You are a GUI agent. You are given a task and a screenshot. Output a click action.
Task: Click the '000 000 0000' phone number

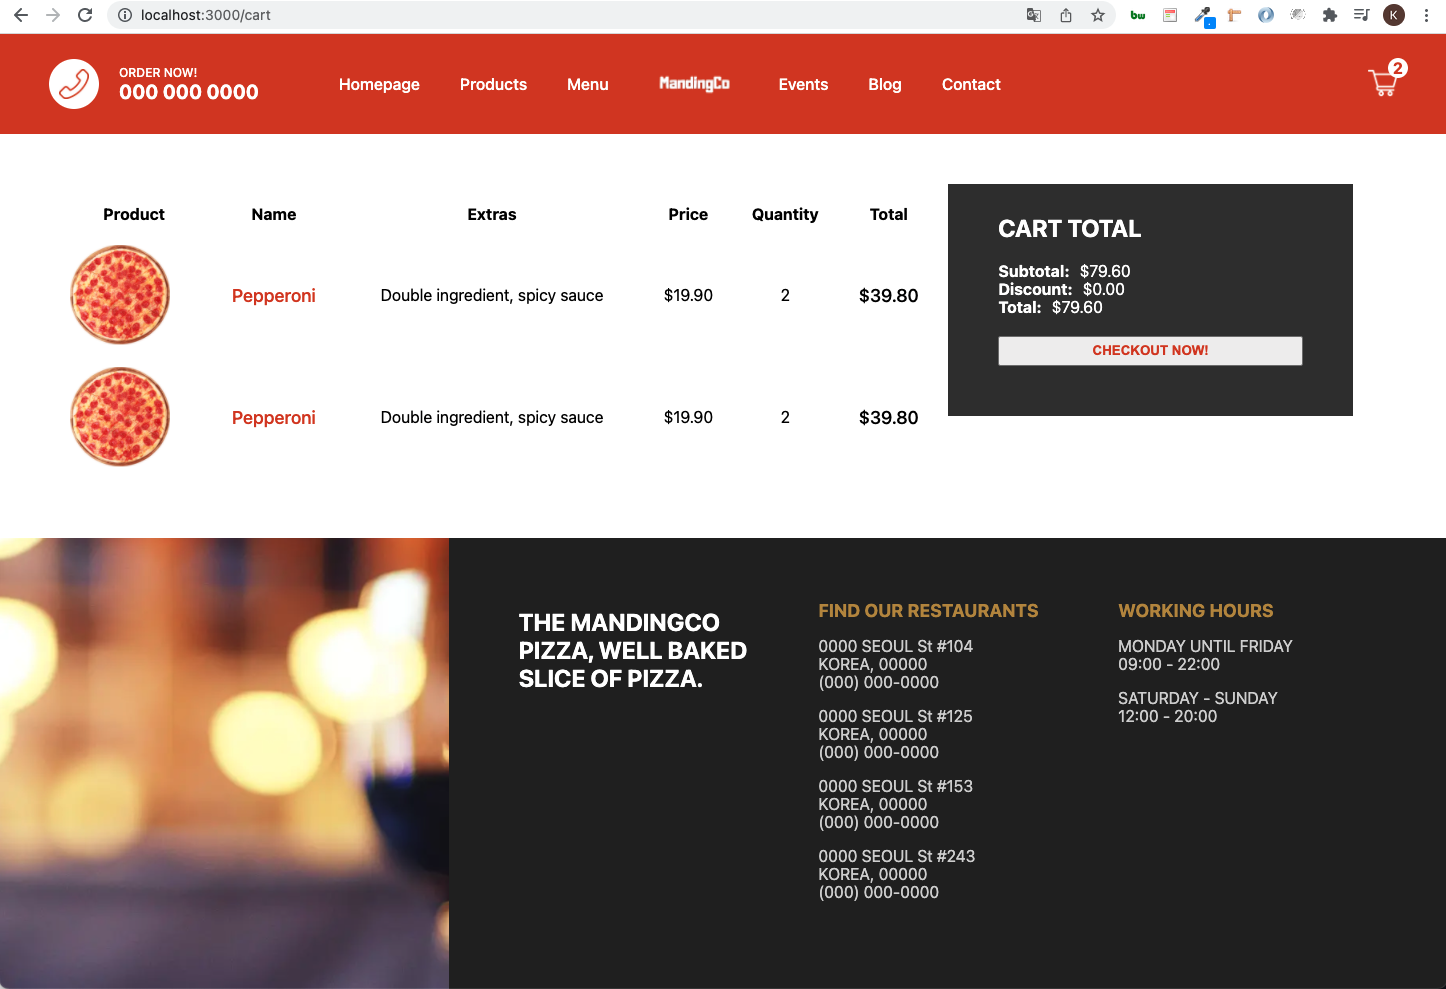189,92
